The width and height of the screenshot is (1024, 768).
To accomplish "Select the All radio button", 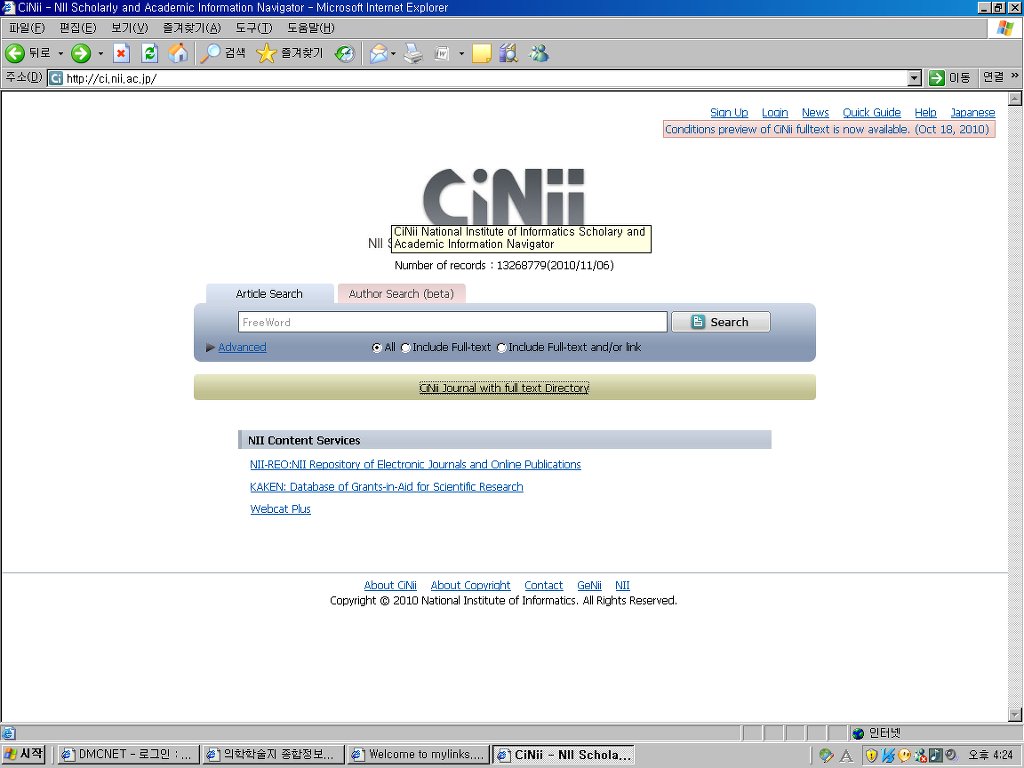I will tap(377, 347).
